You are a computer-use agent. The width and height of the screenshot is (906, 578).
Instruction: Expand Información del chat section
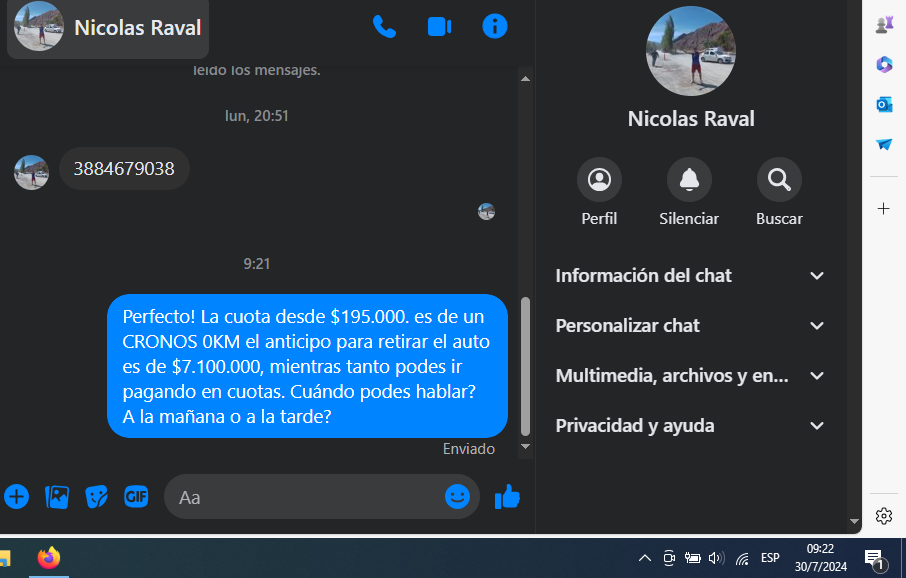pyautogui.click(x=690, y=276)
